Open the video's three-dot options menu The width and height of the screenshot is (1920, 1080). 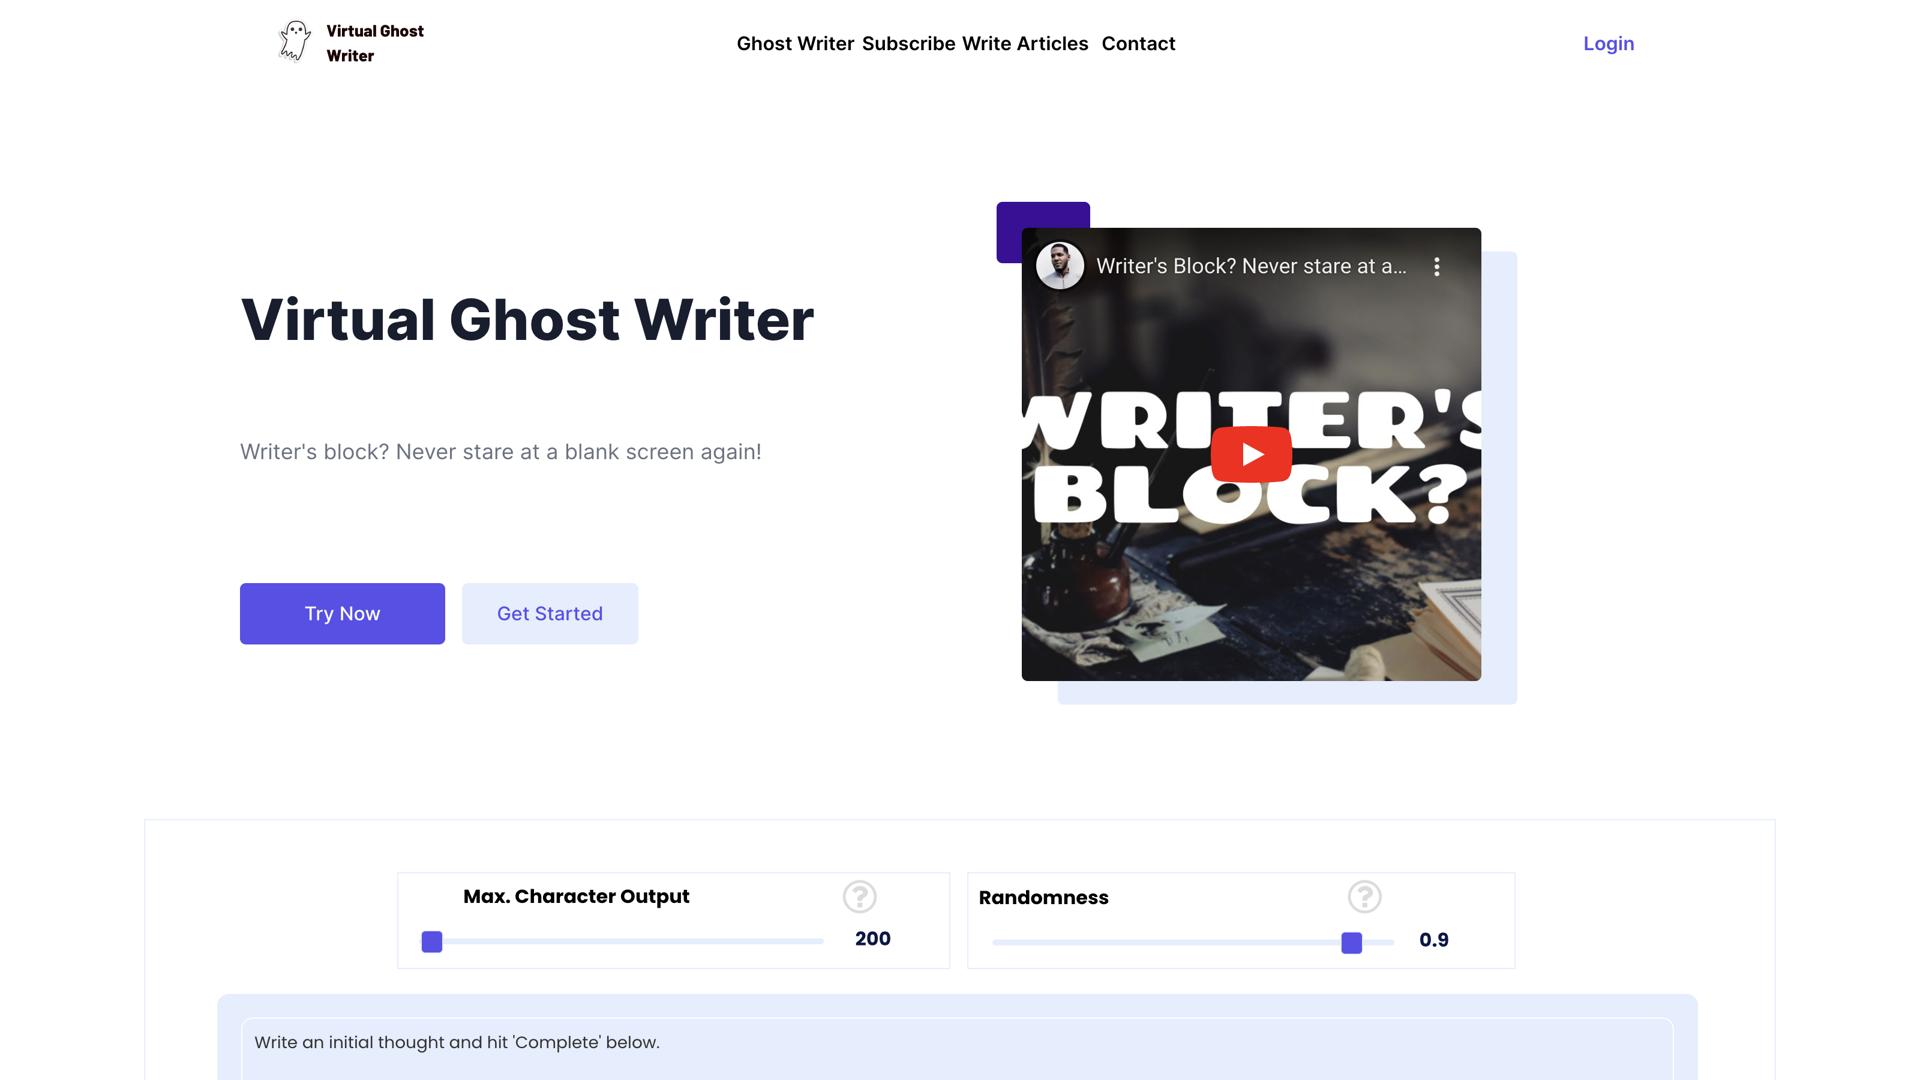[x=1438, y=267]
